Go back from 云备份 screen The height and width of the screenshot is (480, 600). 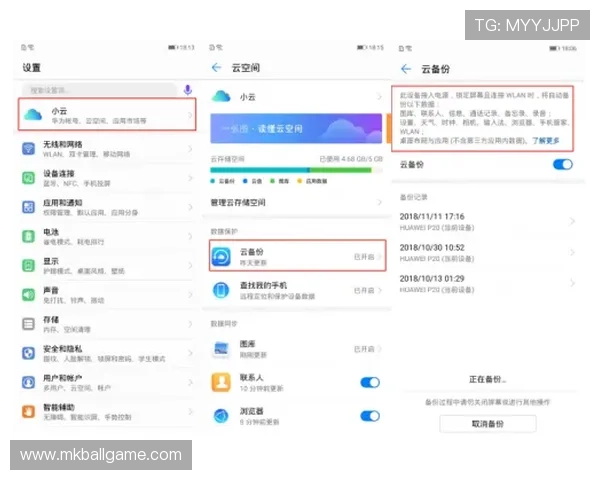click(x=406, y=69)
